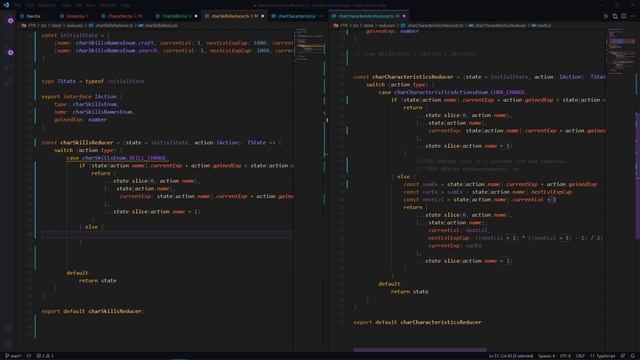Click the 'main*' git branch in status bar
The width and height of the screenshot is (640, 360).
pyautogui.click(x=13, y=356)
